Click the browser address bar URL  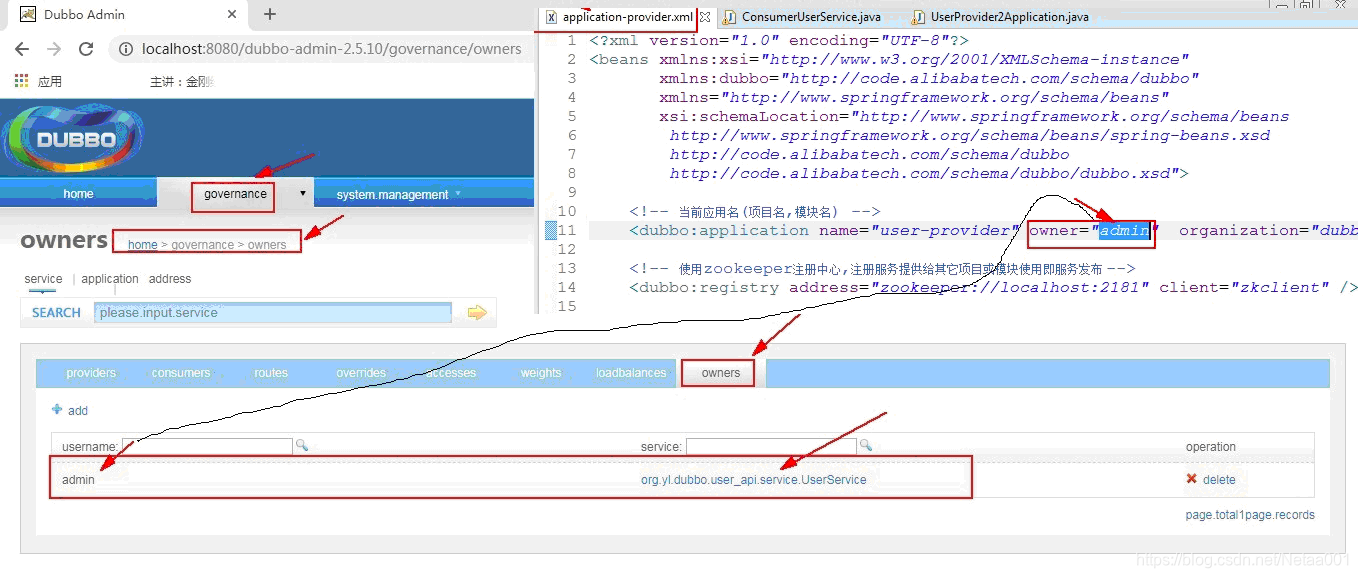332,49
